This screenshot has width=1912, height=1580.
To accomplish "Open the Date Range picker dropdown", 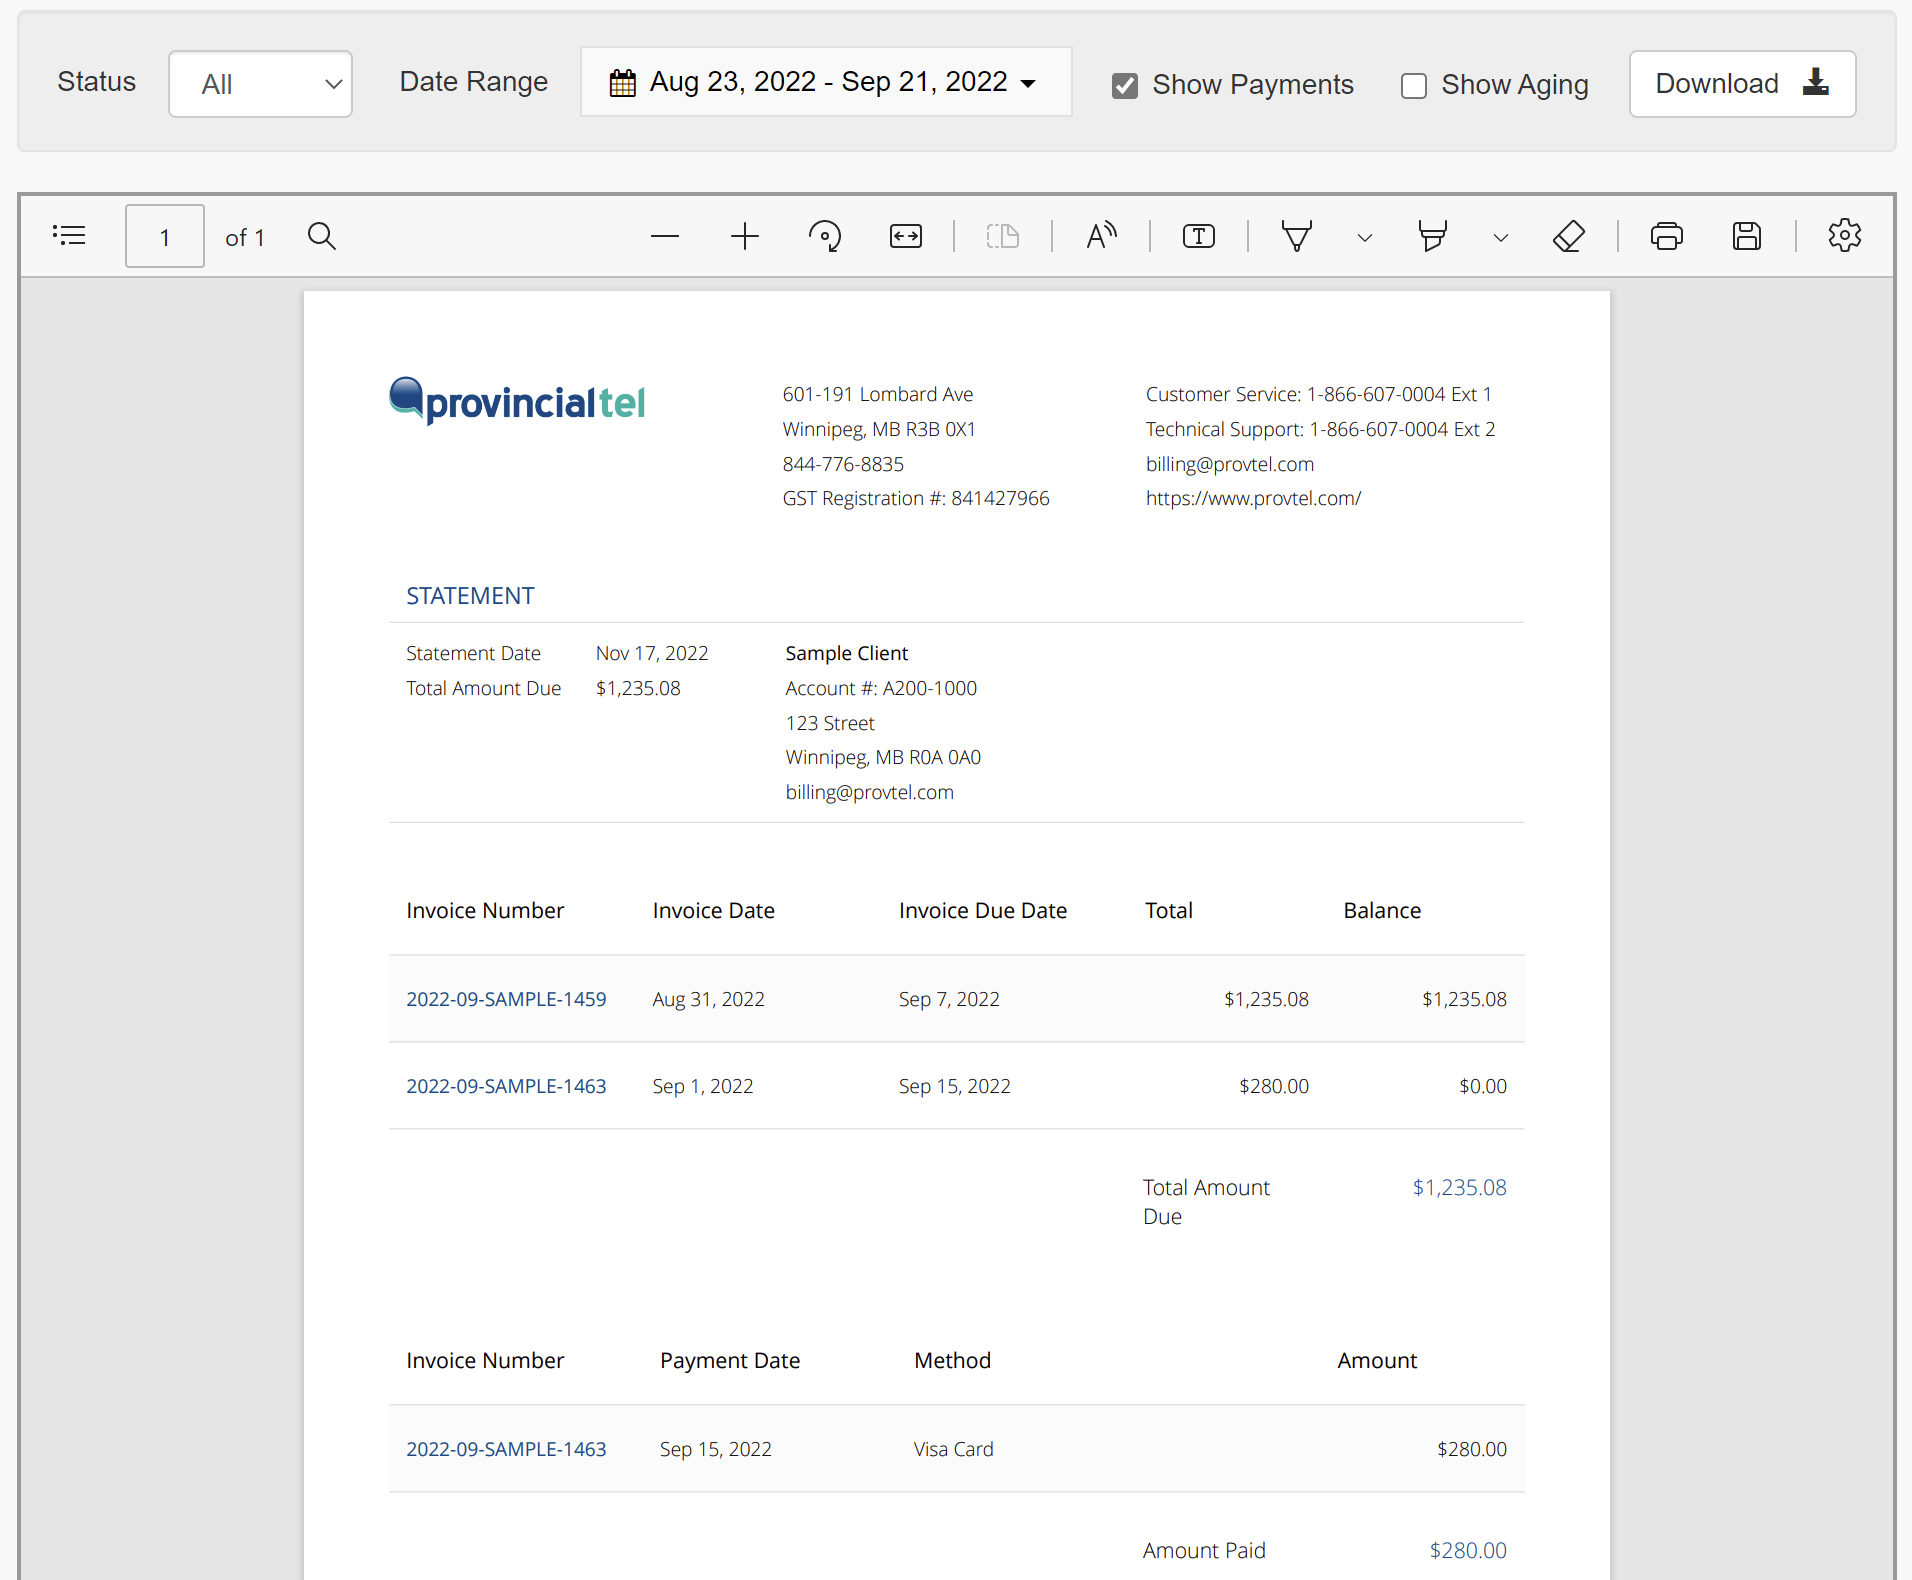I will point(826,82).
